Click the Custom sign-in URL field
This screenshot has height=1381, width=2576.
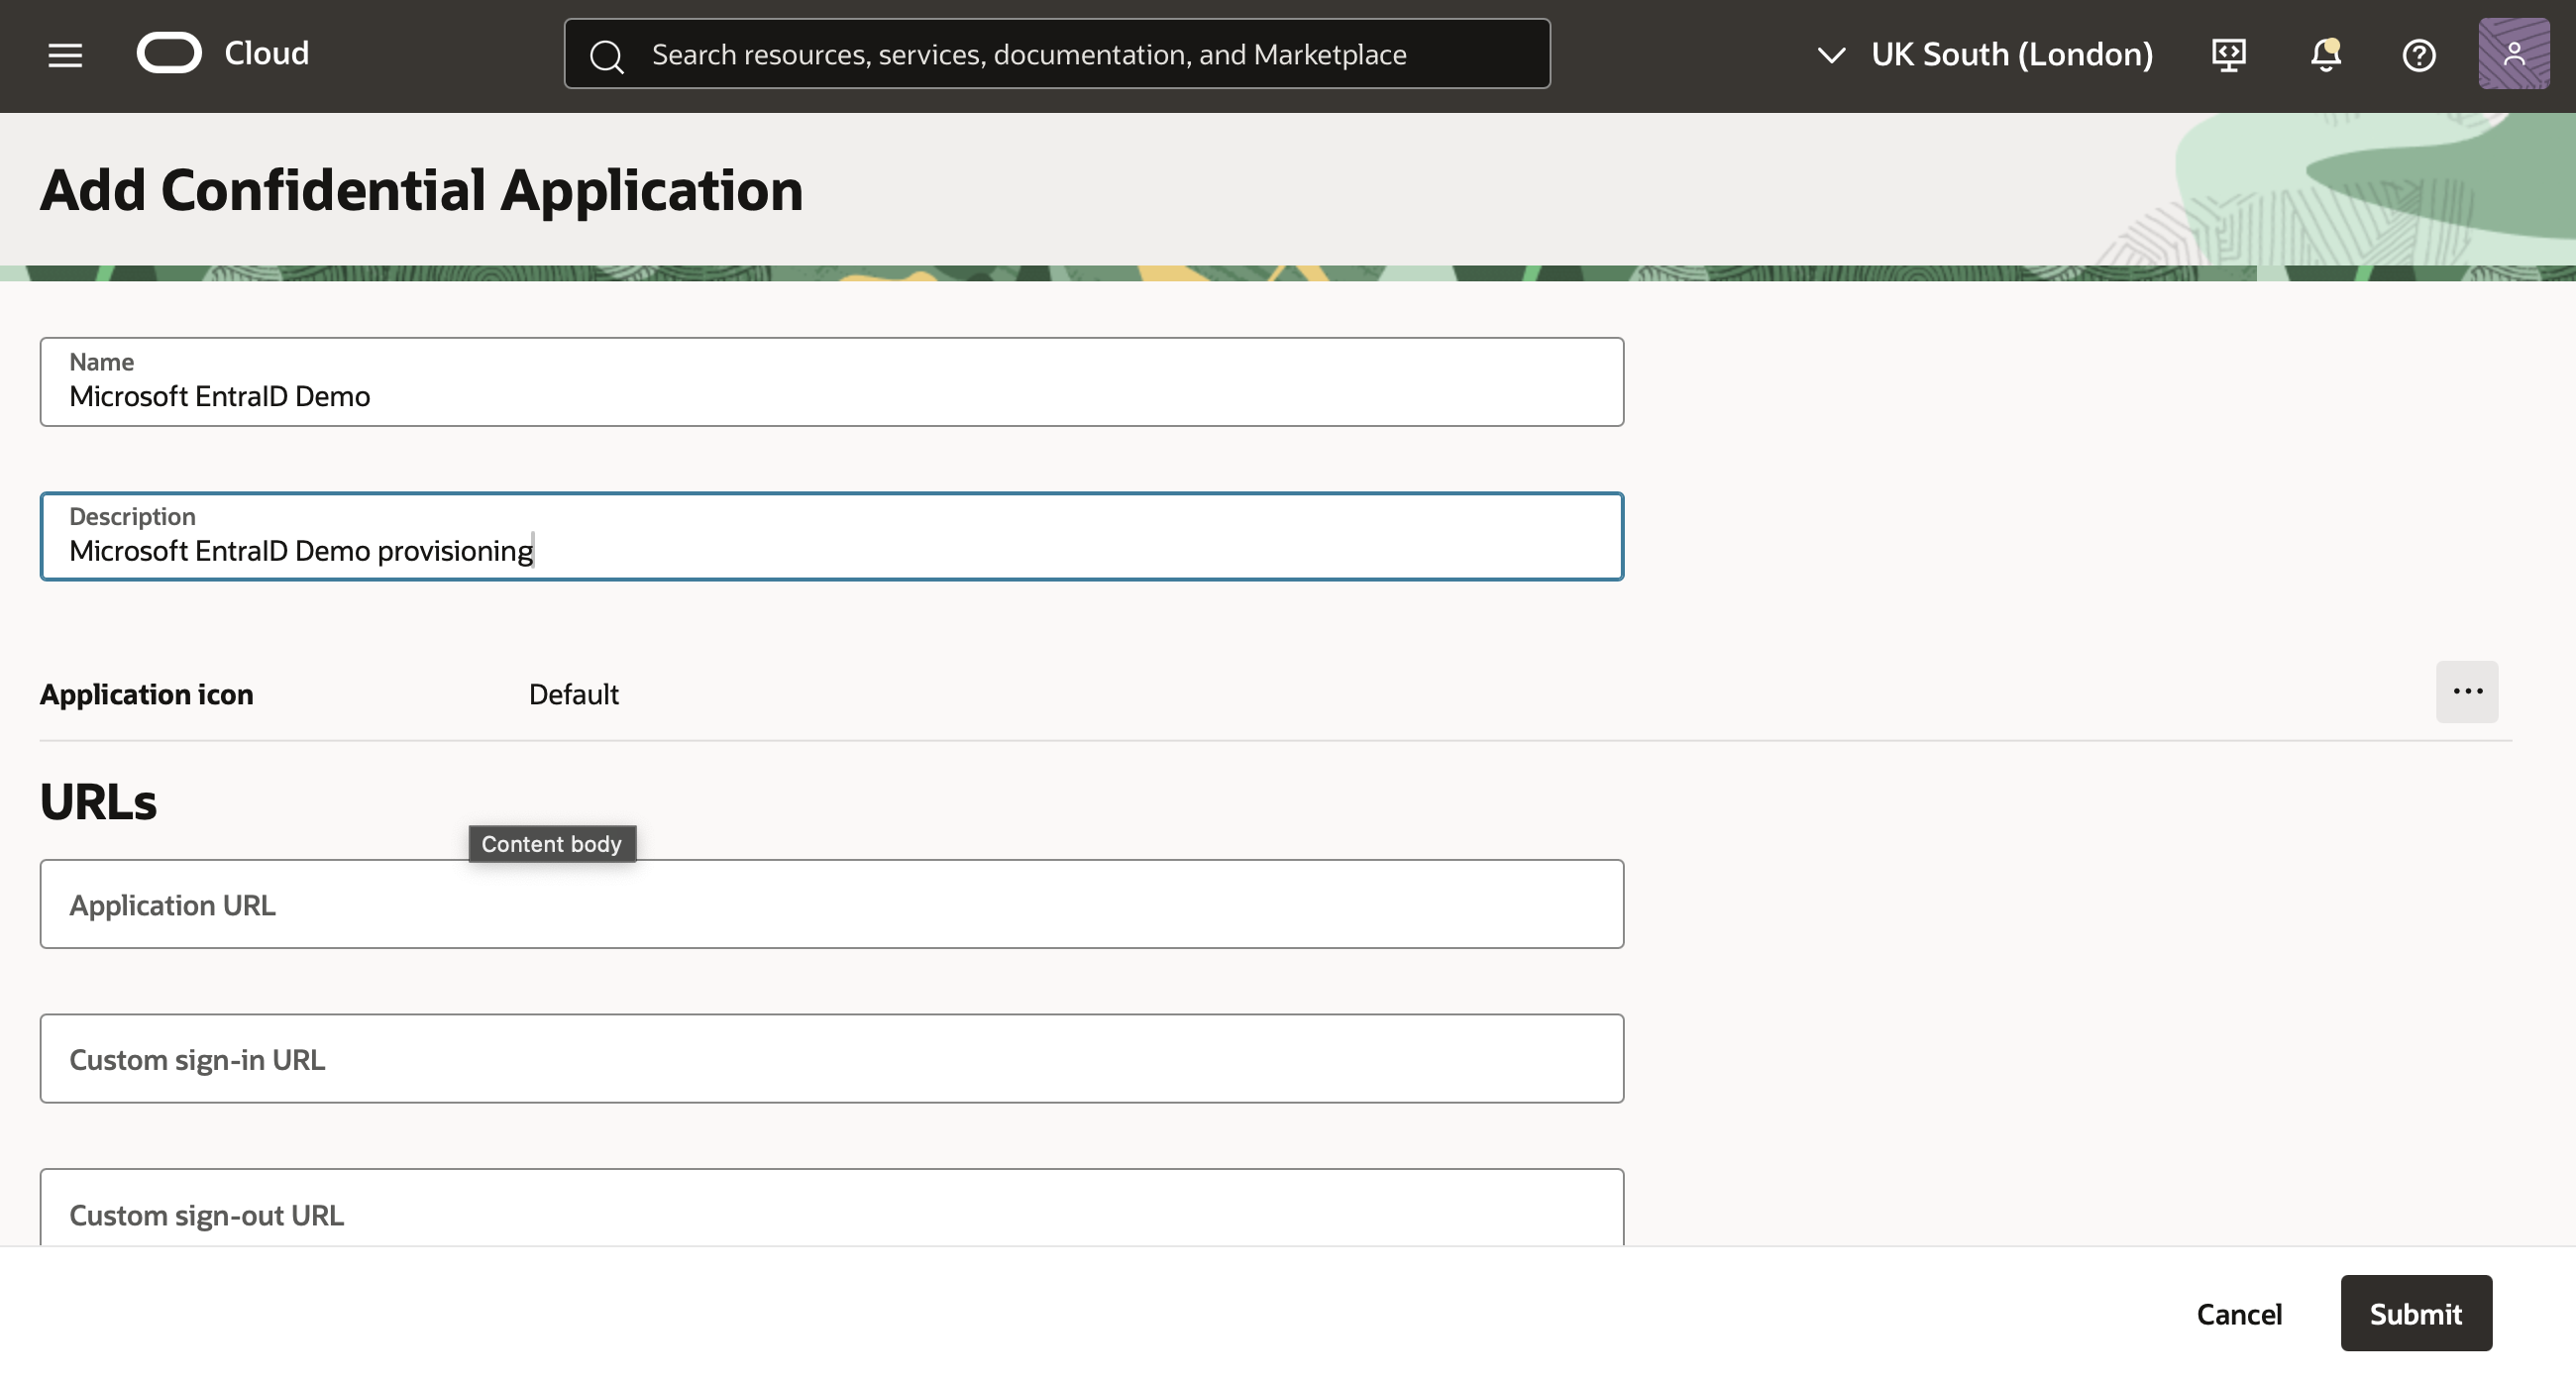pyautogui.click(x=830, y=1058)
